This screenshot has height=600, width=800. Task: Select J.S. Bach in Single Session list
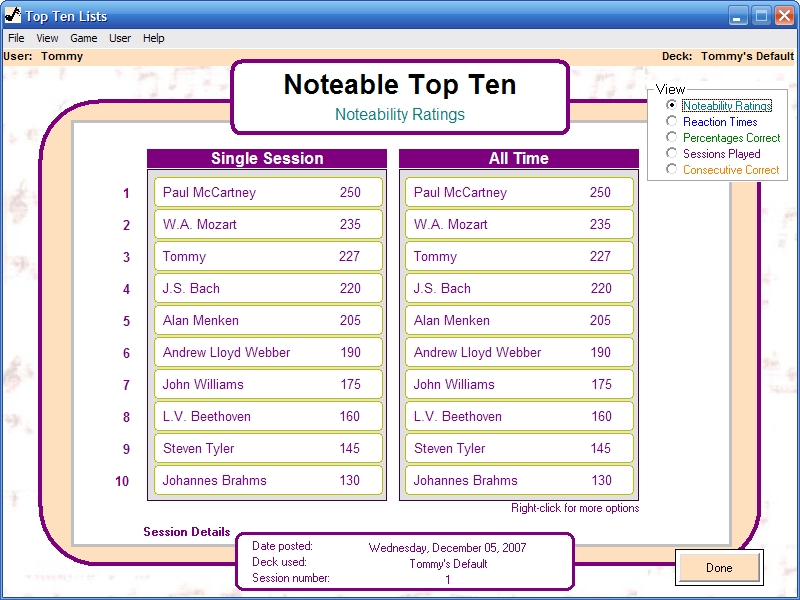[268, 288]
